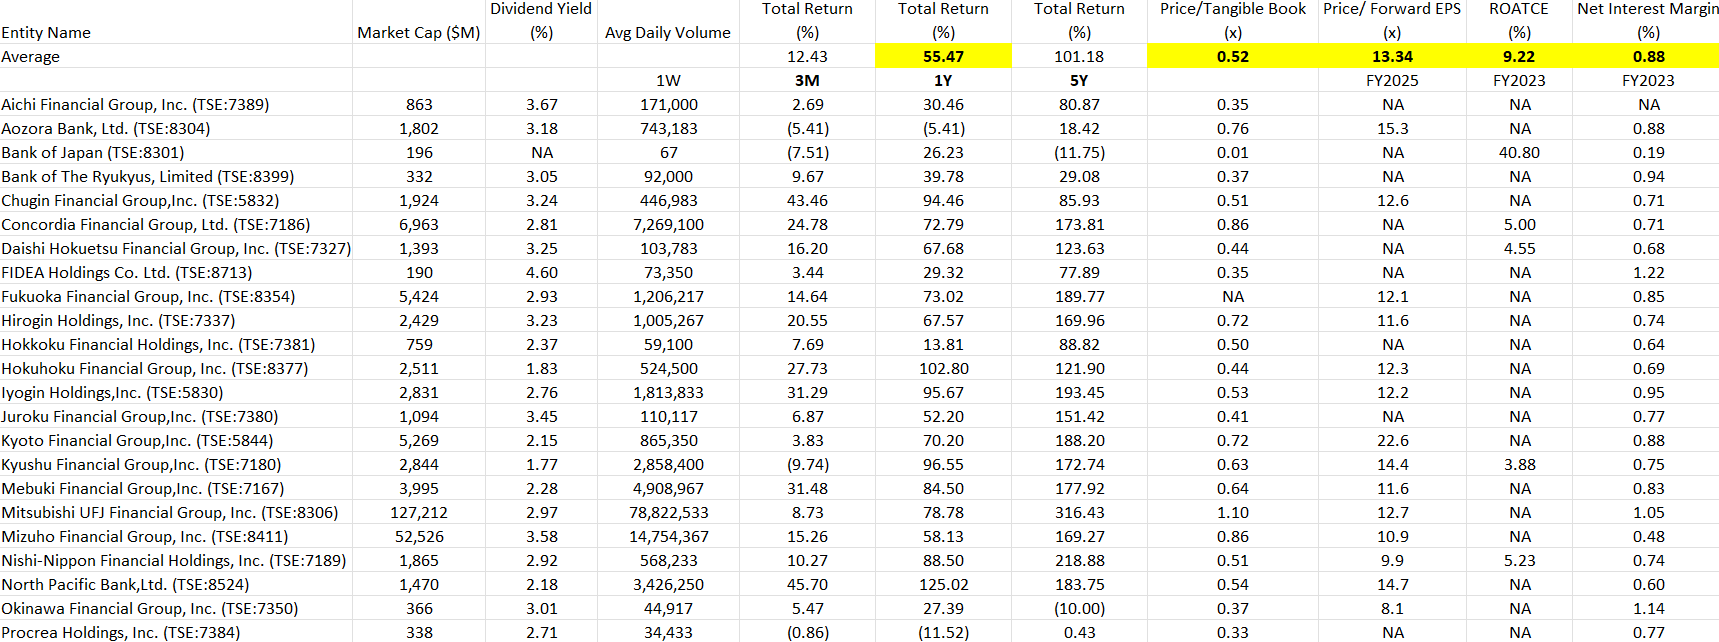Click the highlighted Forward EPS average 13.34
This screenshot has width=1719, height=642.
pyautogui.click(x=1392, y=57)
